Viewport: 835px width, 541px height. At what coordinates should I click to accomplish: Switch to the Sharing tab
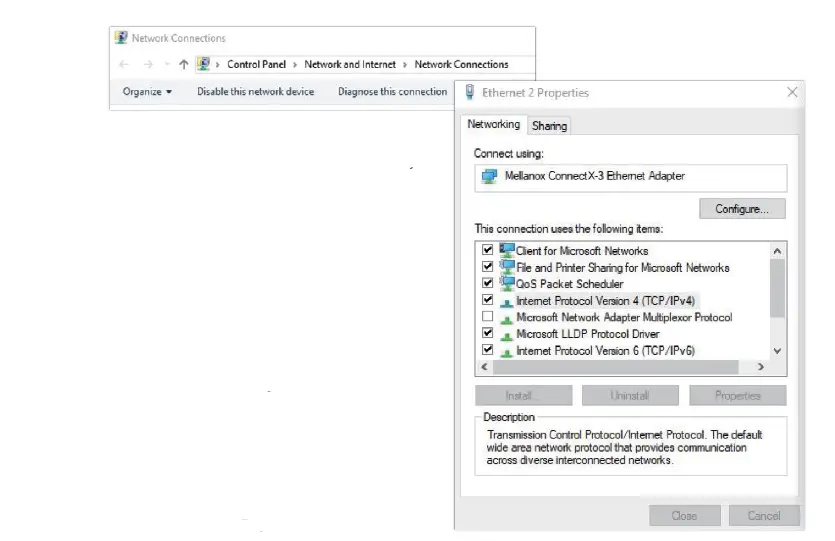click(x=549, y=126)
